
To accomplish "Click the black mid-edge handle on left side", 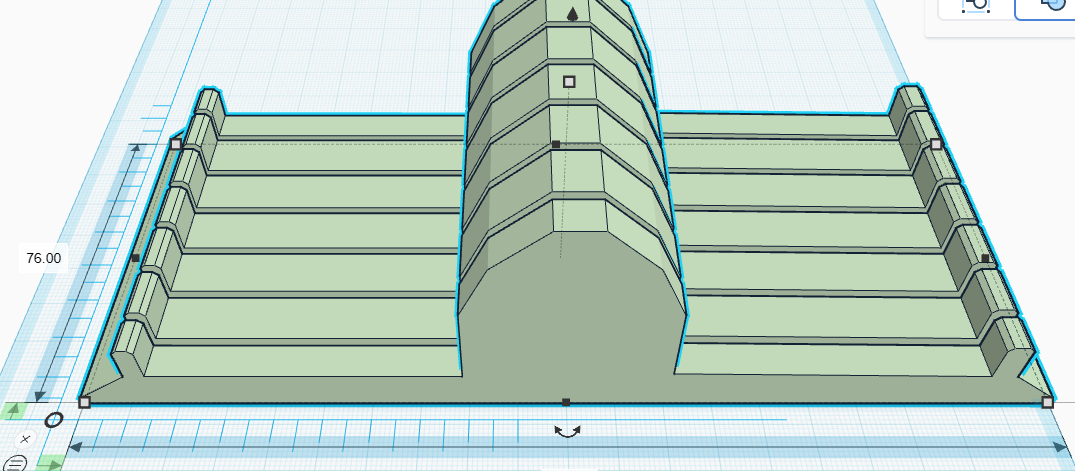I will pos(135,258).
